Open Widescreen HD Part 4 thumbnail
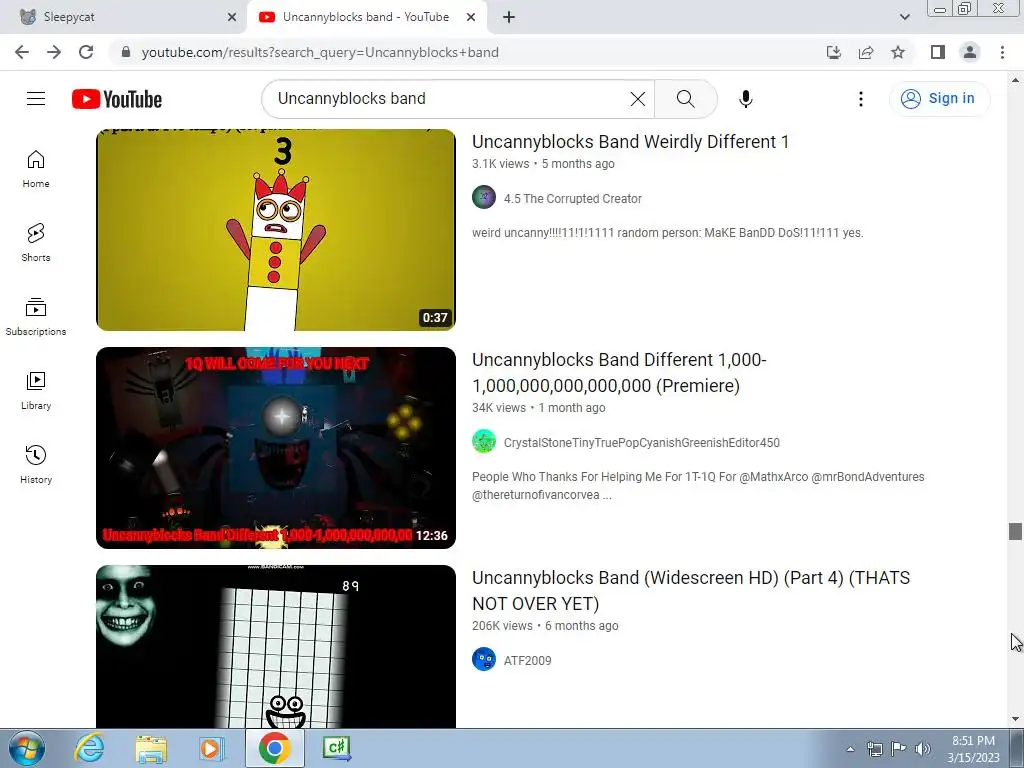 point(276,647)
